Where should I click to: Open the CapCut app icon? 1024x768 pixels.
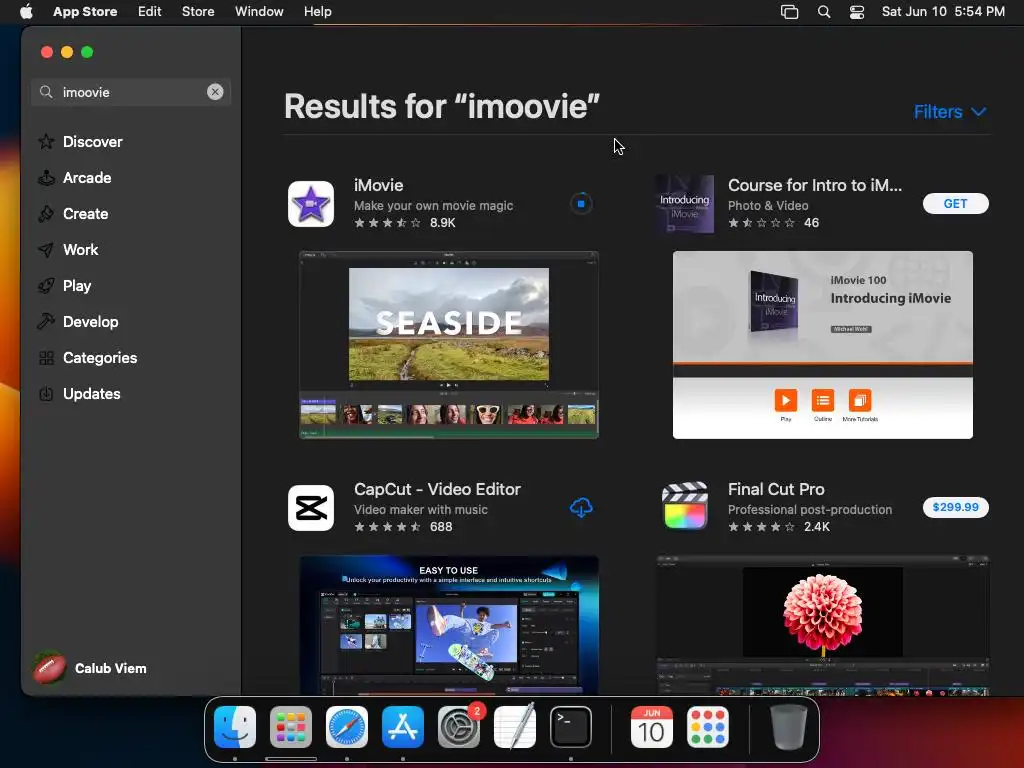tap(311, 507)
